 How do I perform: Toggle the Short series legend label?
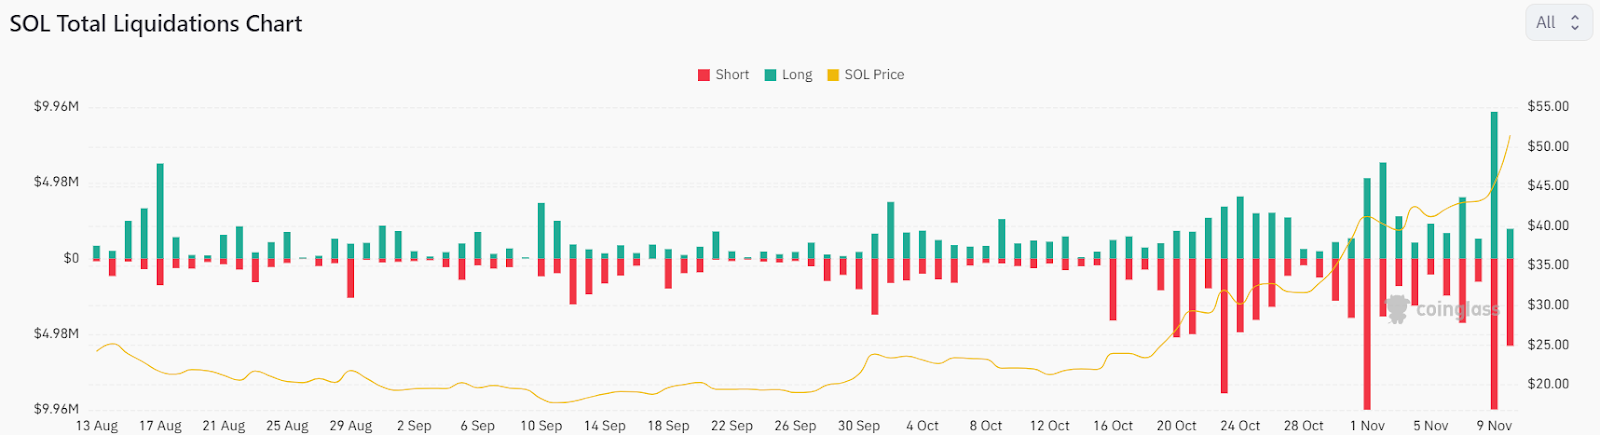click(x=732, y=75)
